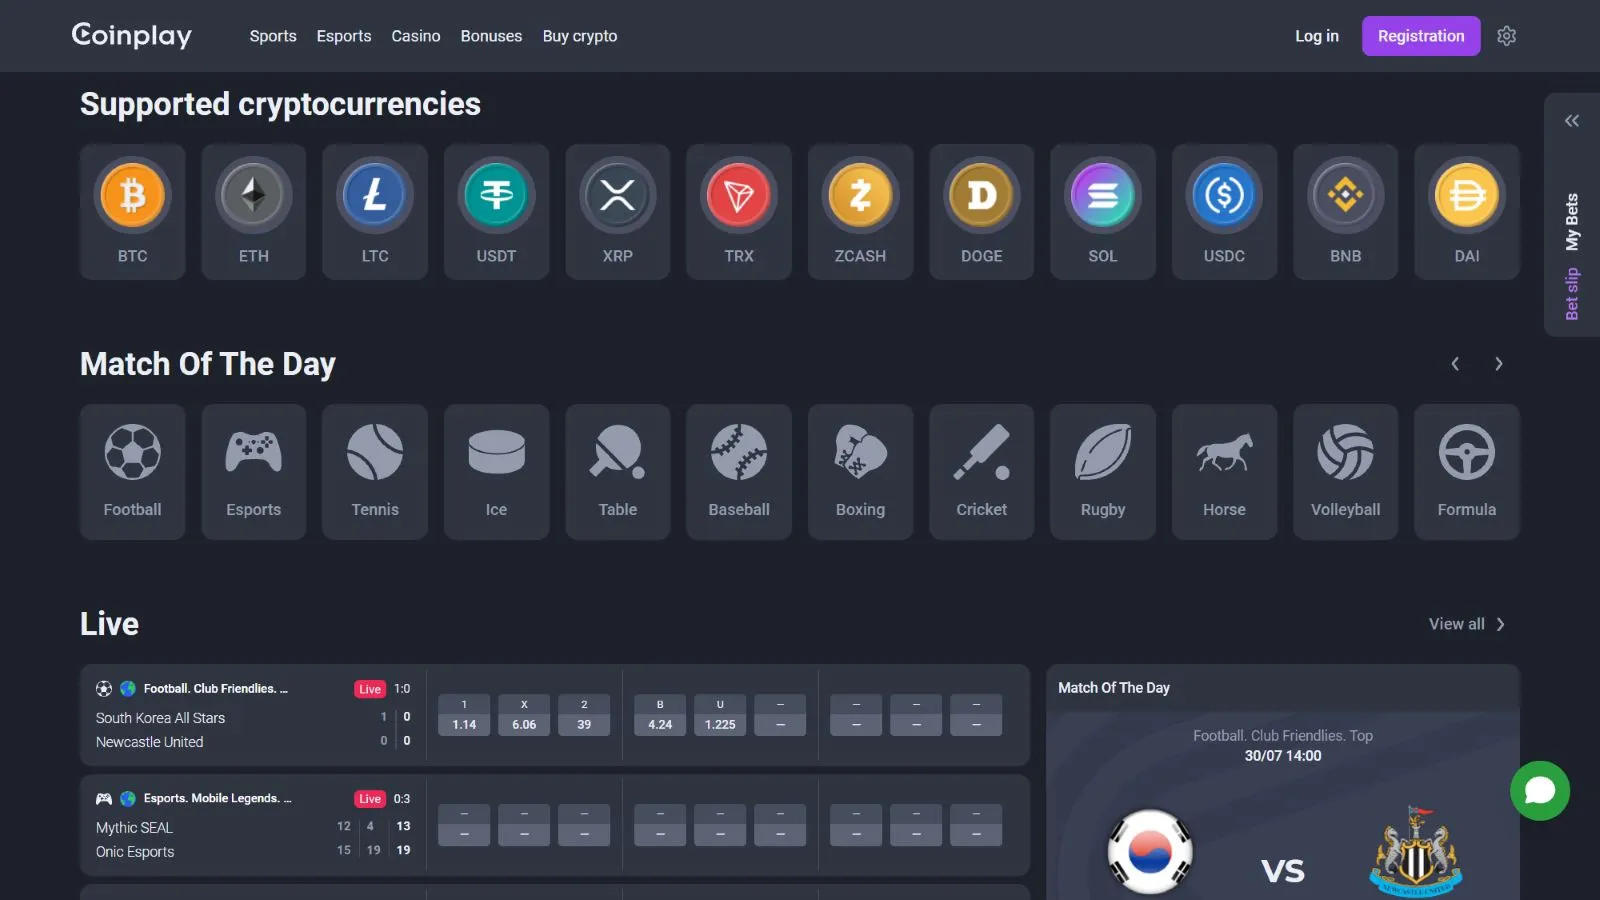Click the Newcastle United crest
Screen dimensions: 1600x900
click(x=1416, y=851)
